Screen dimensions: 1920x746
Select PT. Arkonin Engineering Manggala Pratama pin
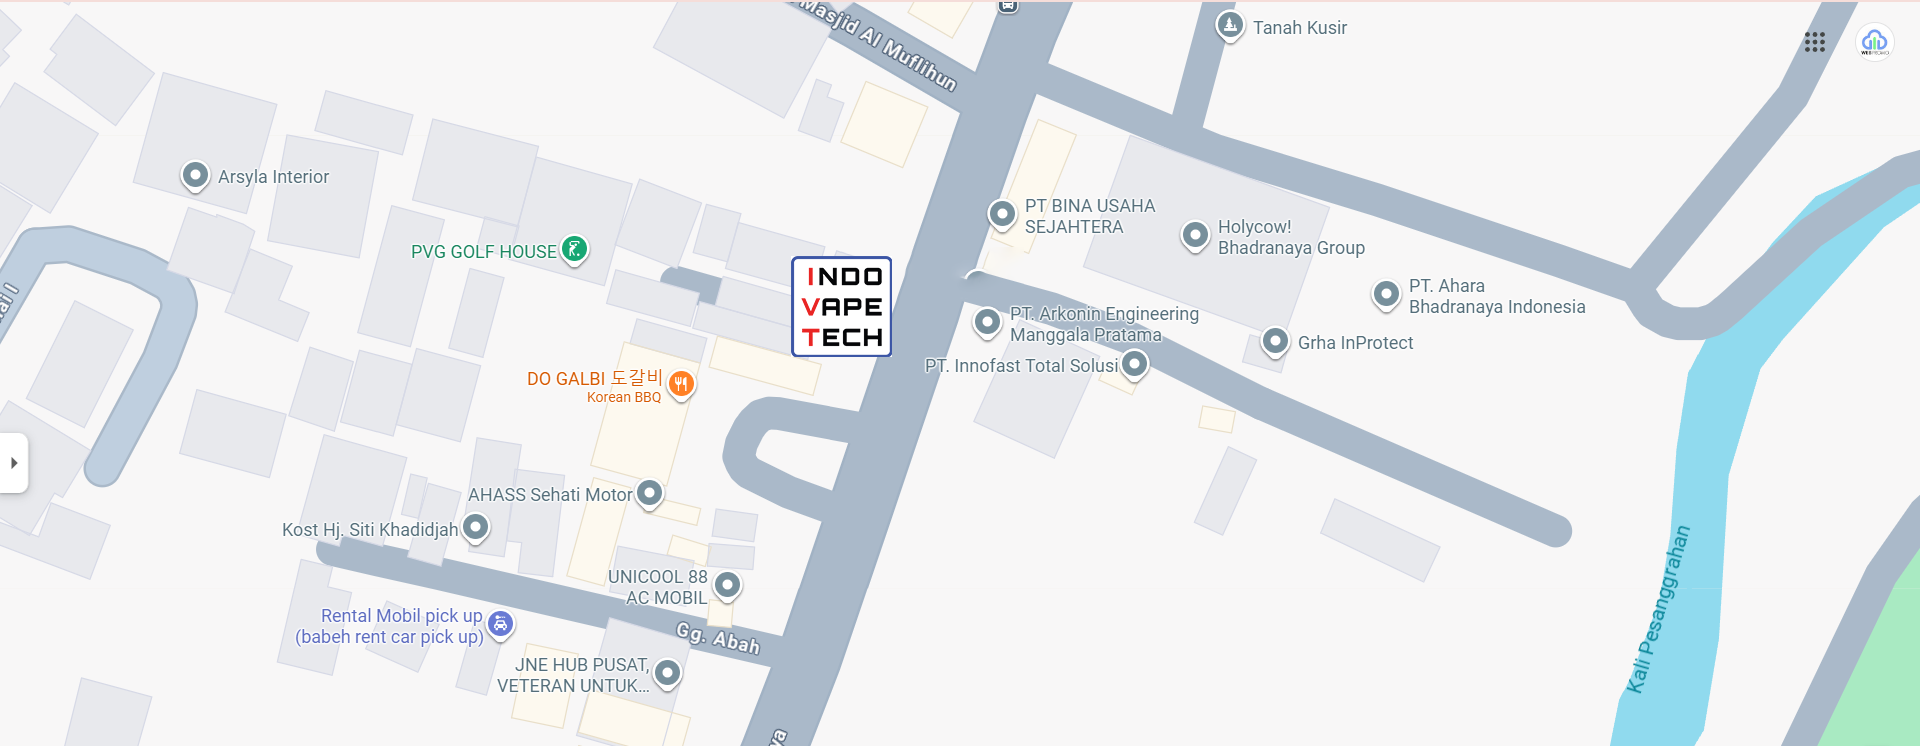pyautogui.click(x=987, y=322)
